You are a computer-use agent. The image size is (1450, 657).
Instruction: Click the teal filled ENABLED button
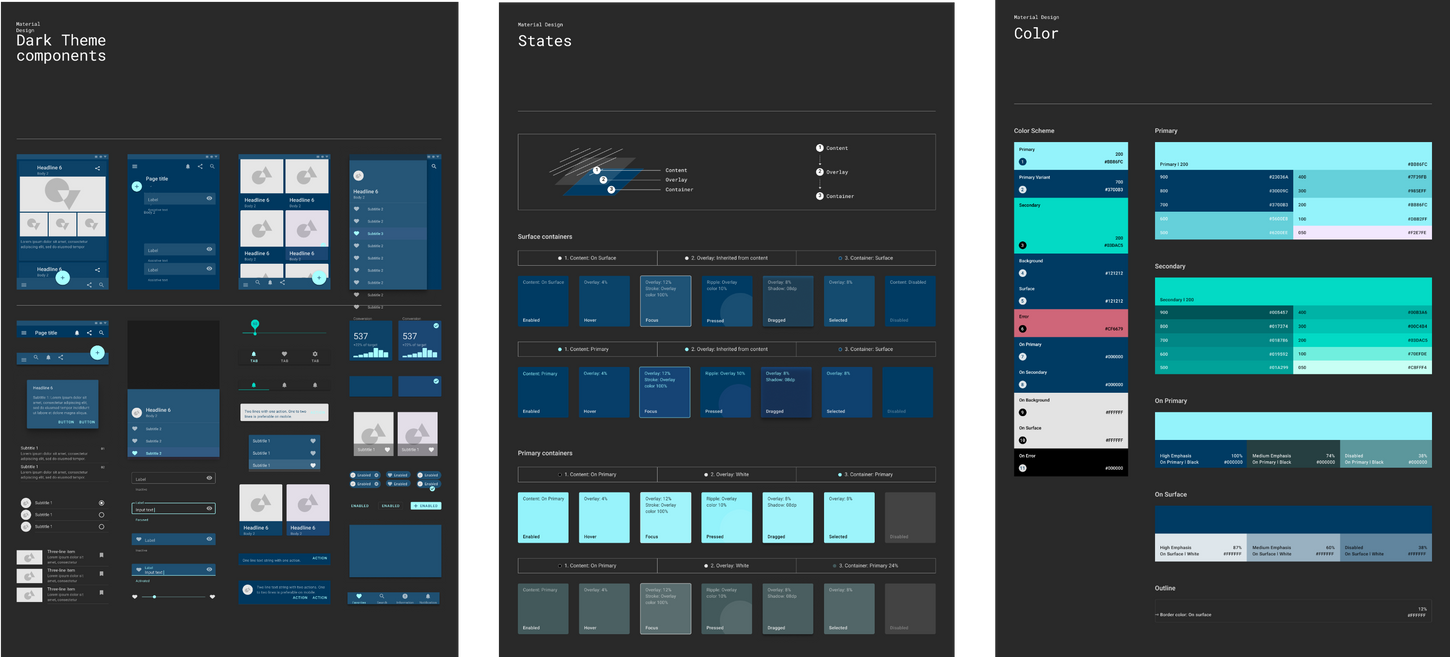tap(426, 505)
